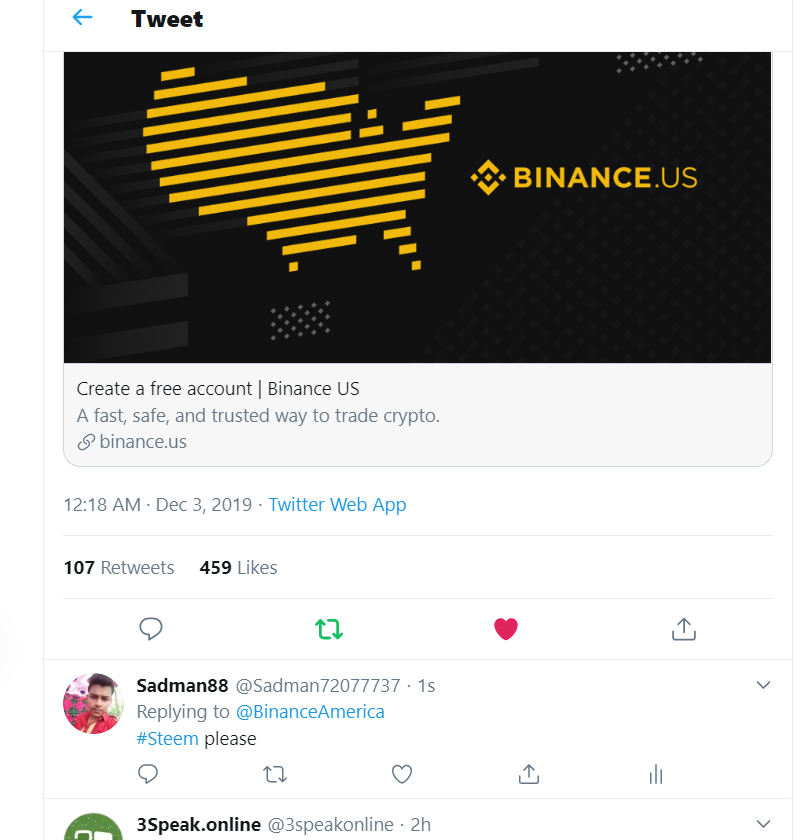The image size is (801, 840).
Task: View the 107 Retweets list
Action: pos(119,567)
